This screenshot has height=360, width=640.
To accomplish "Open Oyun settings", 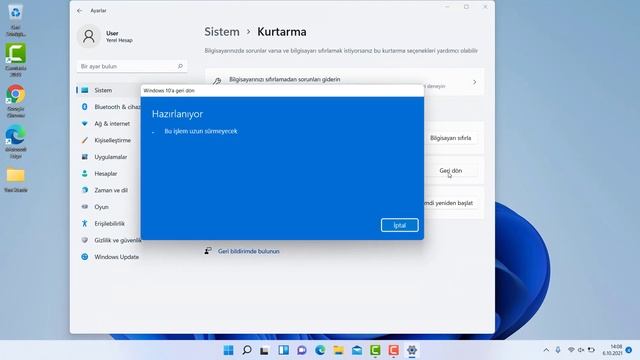I will coord(101,207).
